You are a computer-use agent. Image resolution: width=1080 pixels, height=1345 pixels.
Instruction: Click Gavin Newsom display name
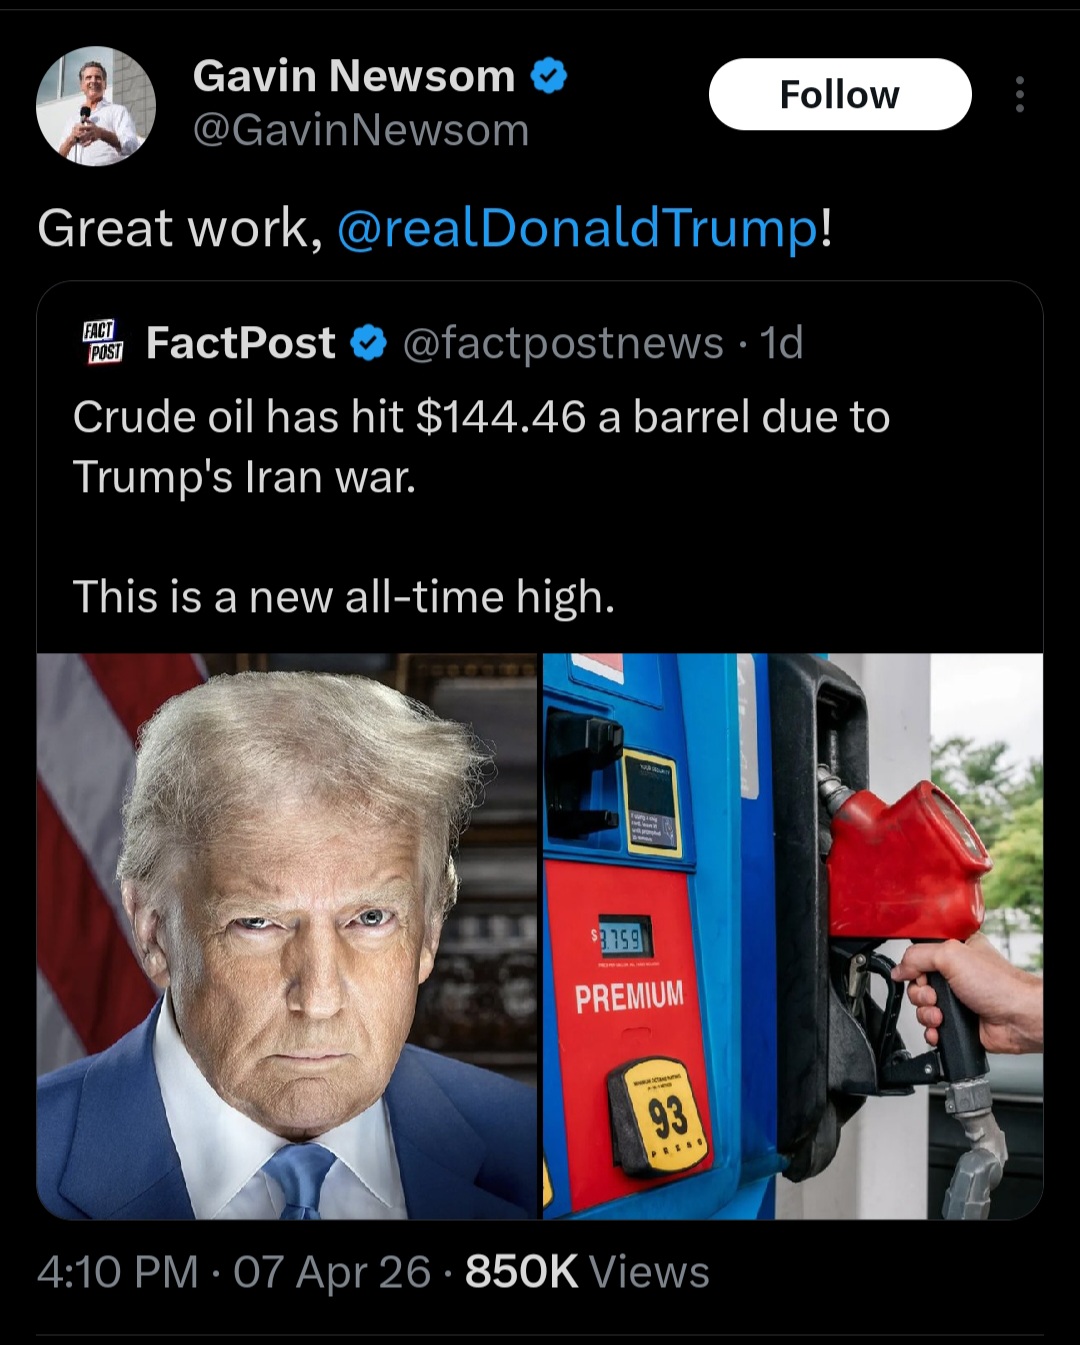(x=354, y=76)
